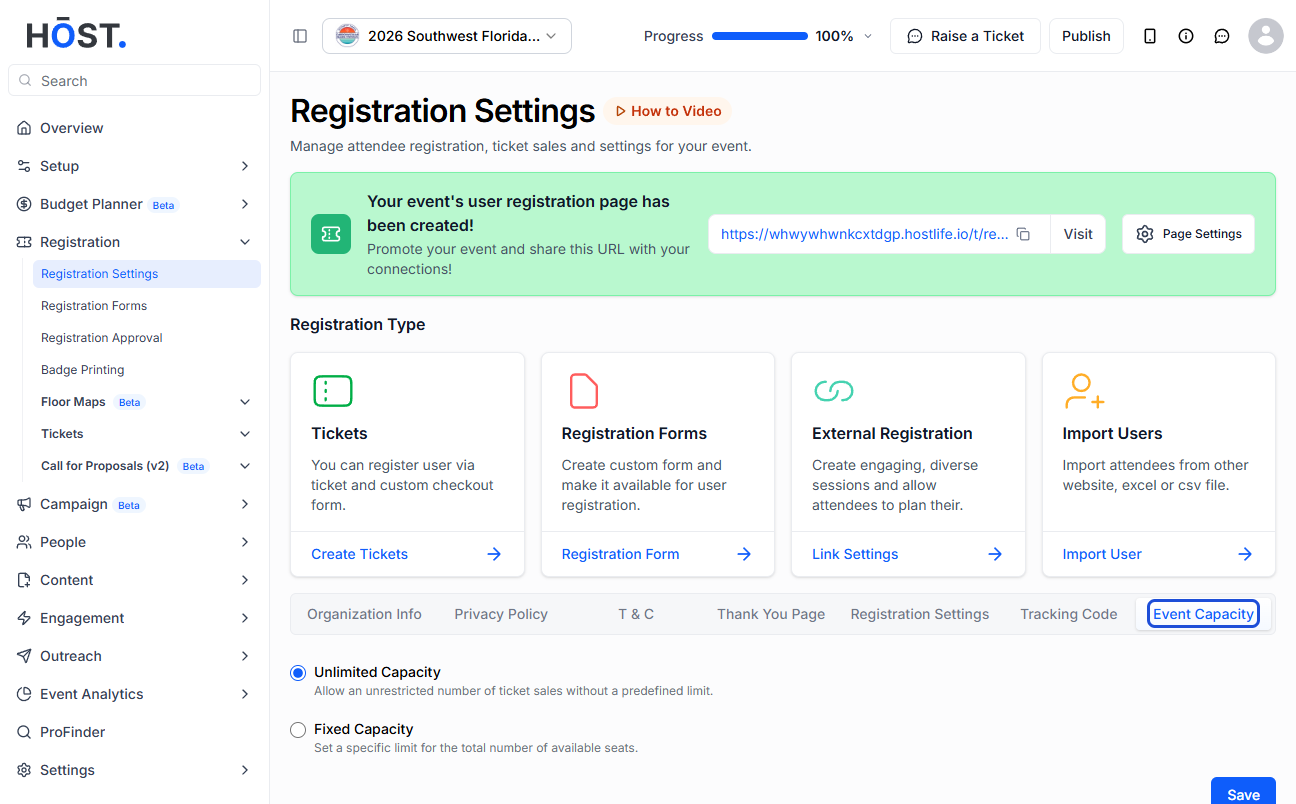Screen dimensions: 1296x804
Task: Open Overview in the sidebar
Action: (135, 128)
